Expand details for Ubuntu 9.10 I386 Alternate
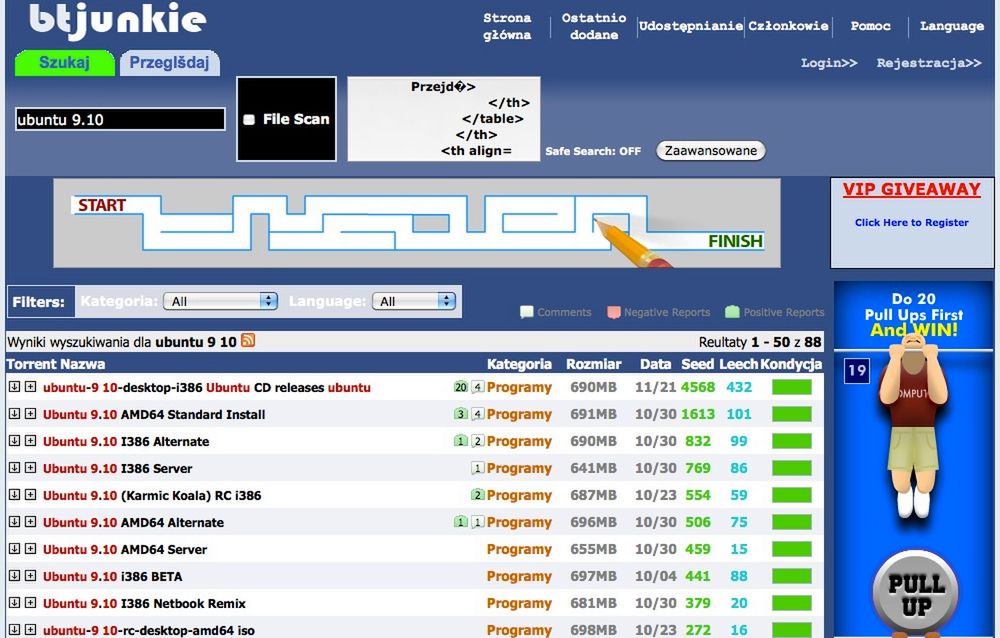This screenshot has height=638, width=1000. [x=30, y=440]
